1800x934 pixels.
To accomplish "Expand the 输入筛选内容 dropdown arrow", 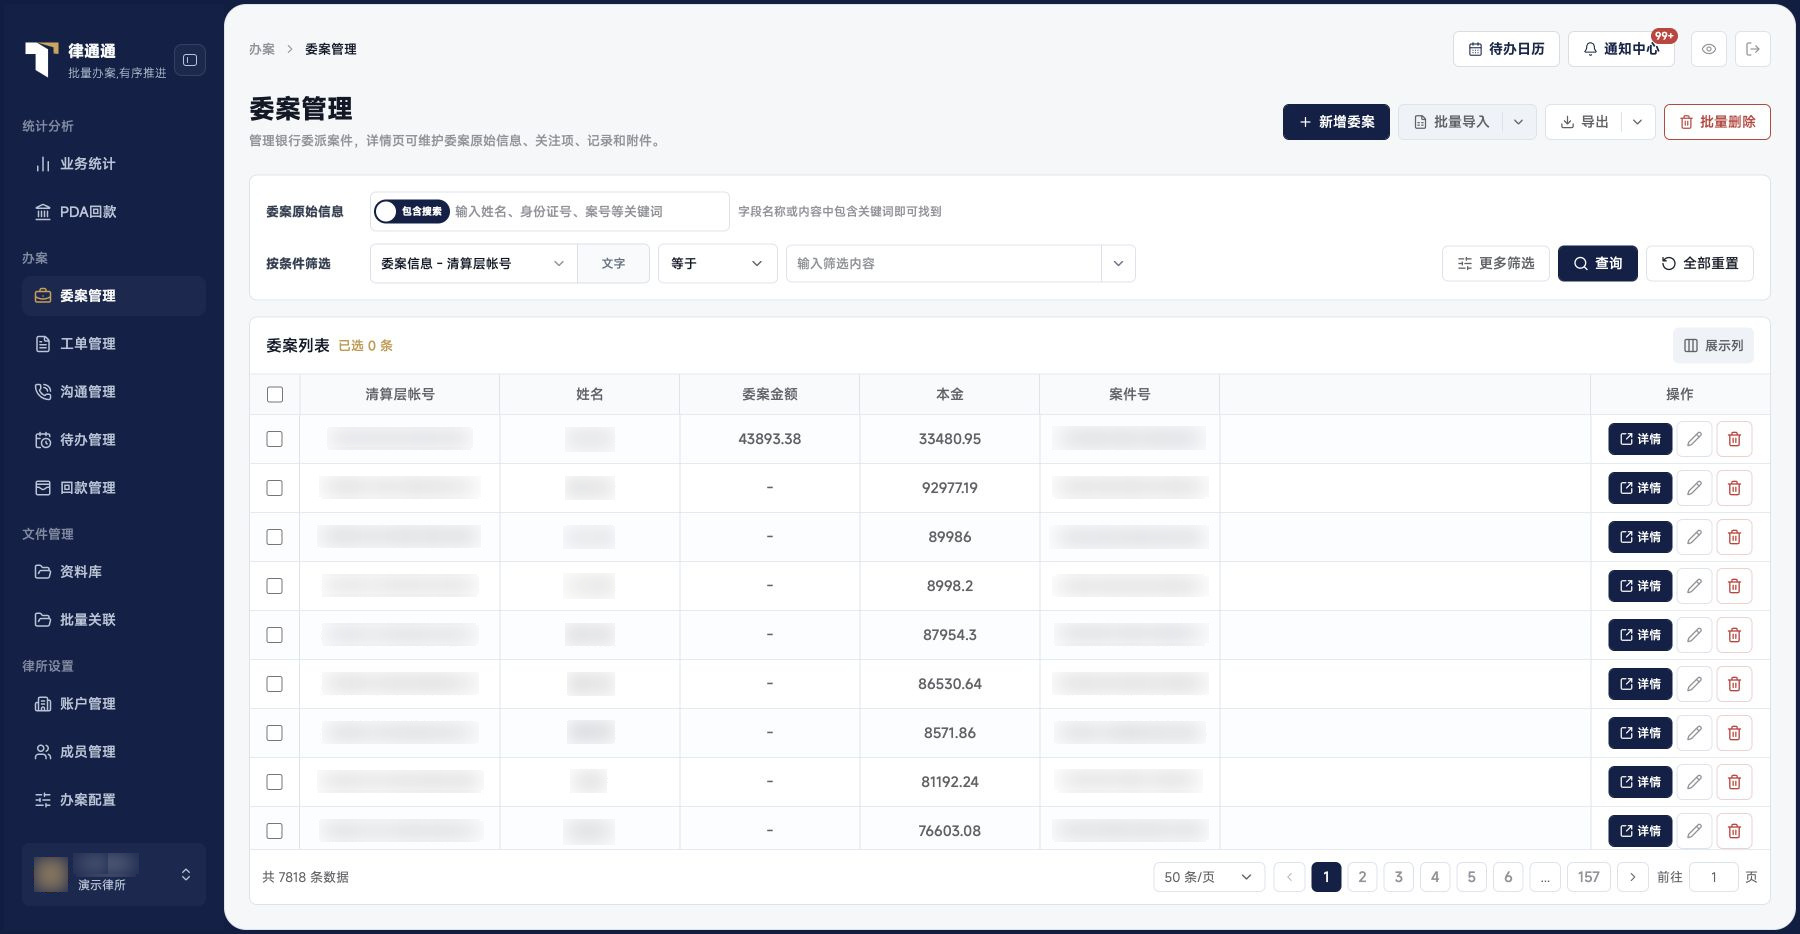I will click(x=1118, y=264).
